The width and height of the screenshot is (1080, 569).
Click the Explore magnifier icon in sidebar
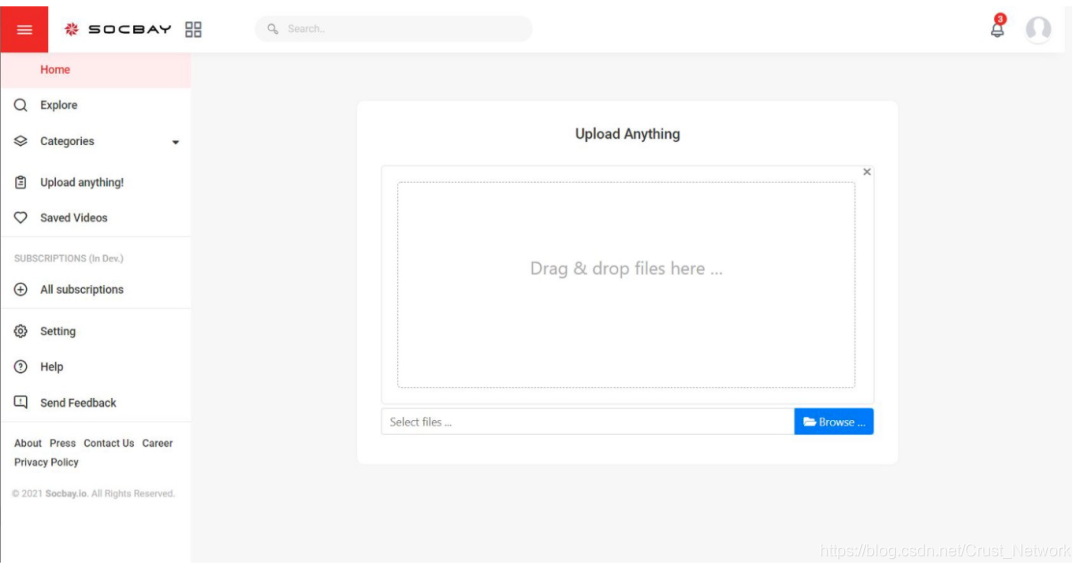pos(21,105)
